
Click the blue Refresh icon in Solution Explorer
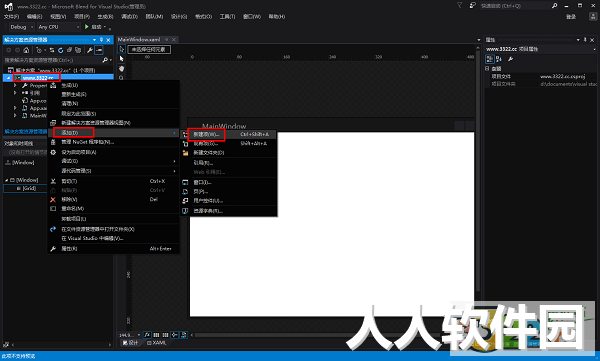[x=60, y=50]
